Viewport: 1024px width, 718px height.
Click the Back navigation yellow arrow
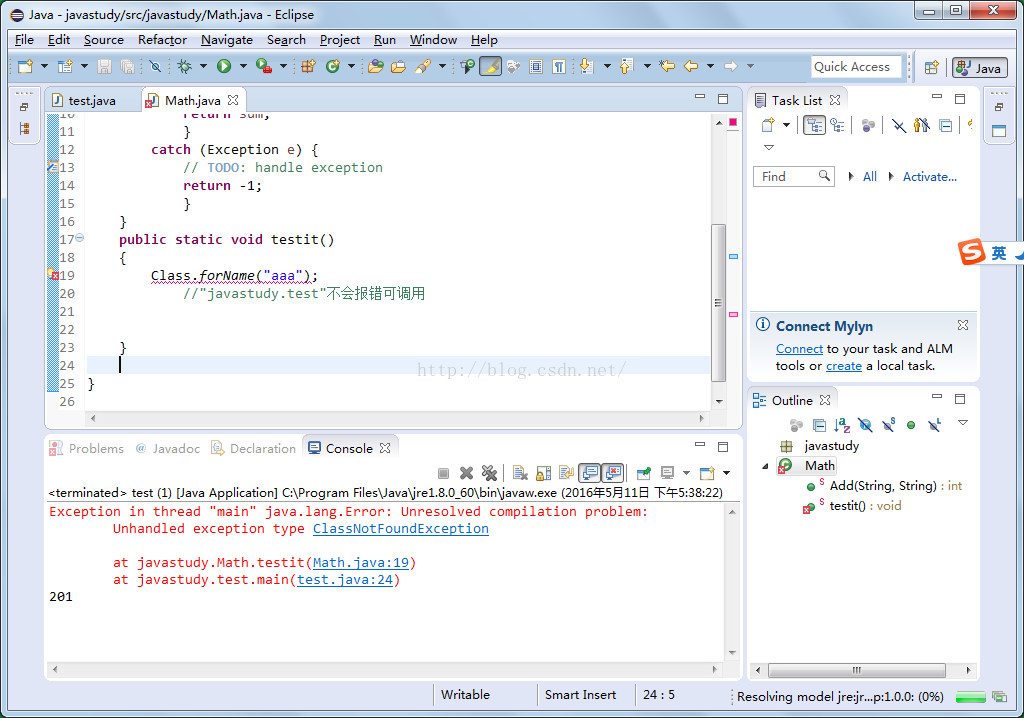[691, 66]
